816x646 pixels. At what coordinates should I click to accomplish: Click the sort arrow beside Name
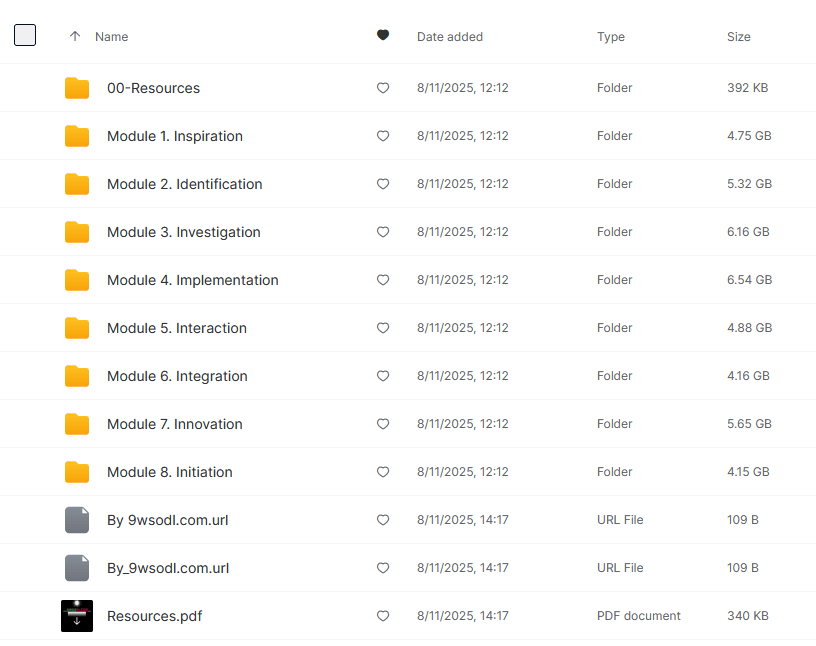[x=75, y=36]
